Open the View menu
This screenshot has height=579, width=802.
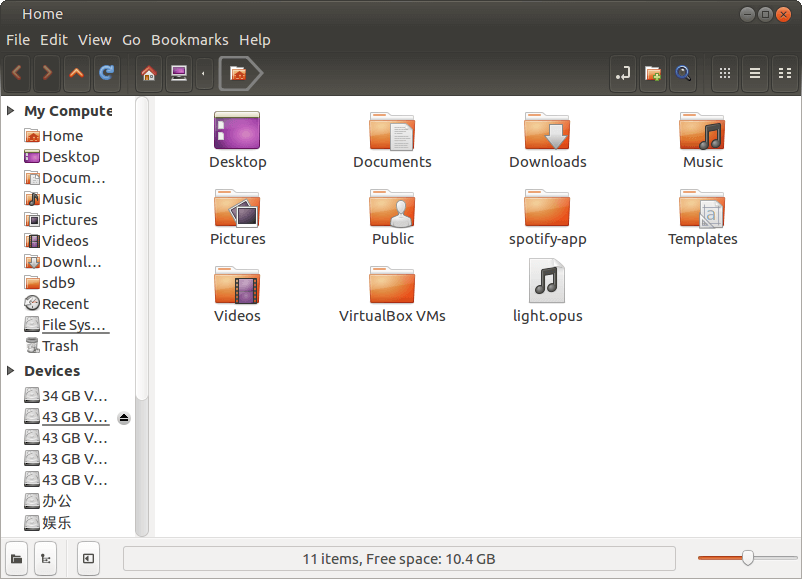point(95,40)
